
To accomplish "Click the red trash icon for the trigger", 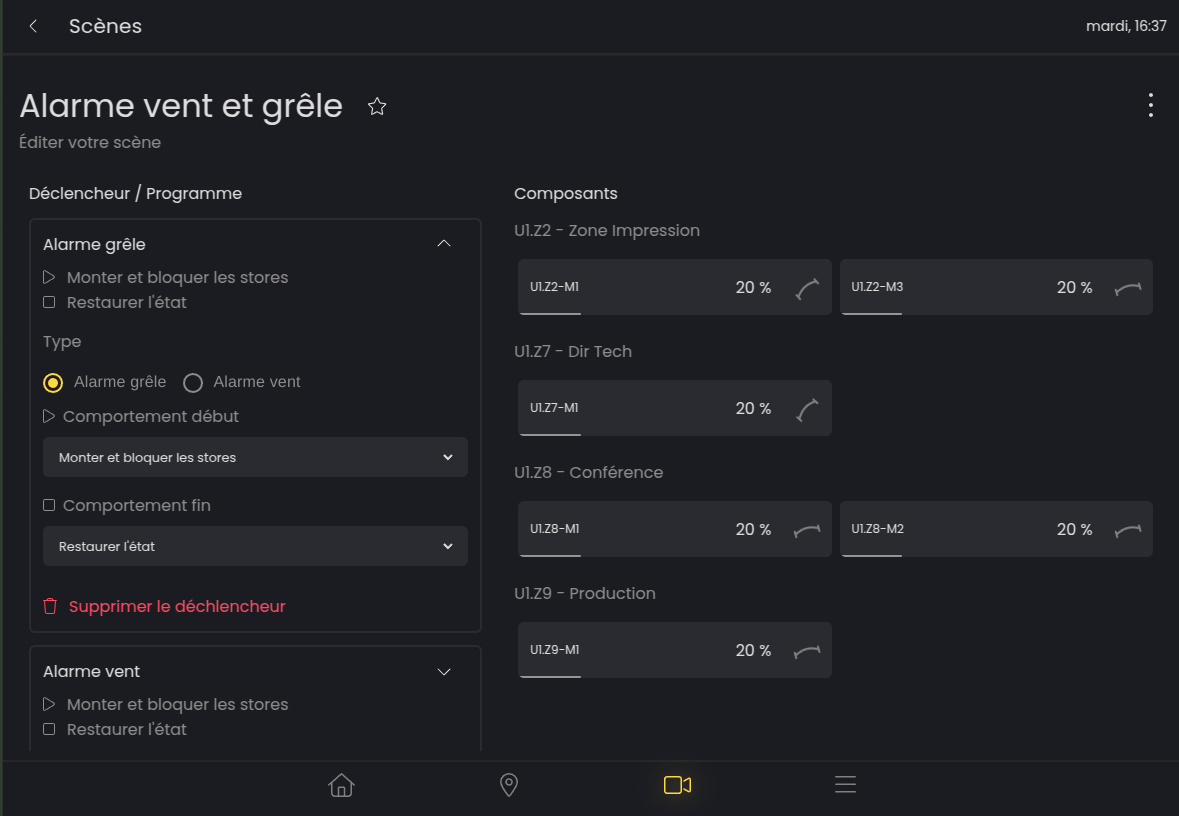I will click(50, 606).
